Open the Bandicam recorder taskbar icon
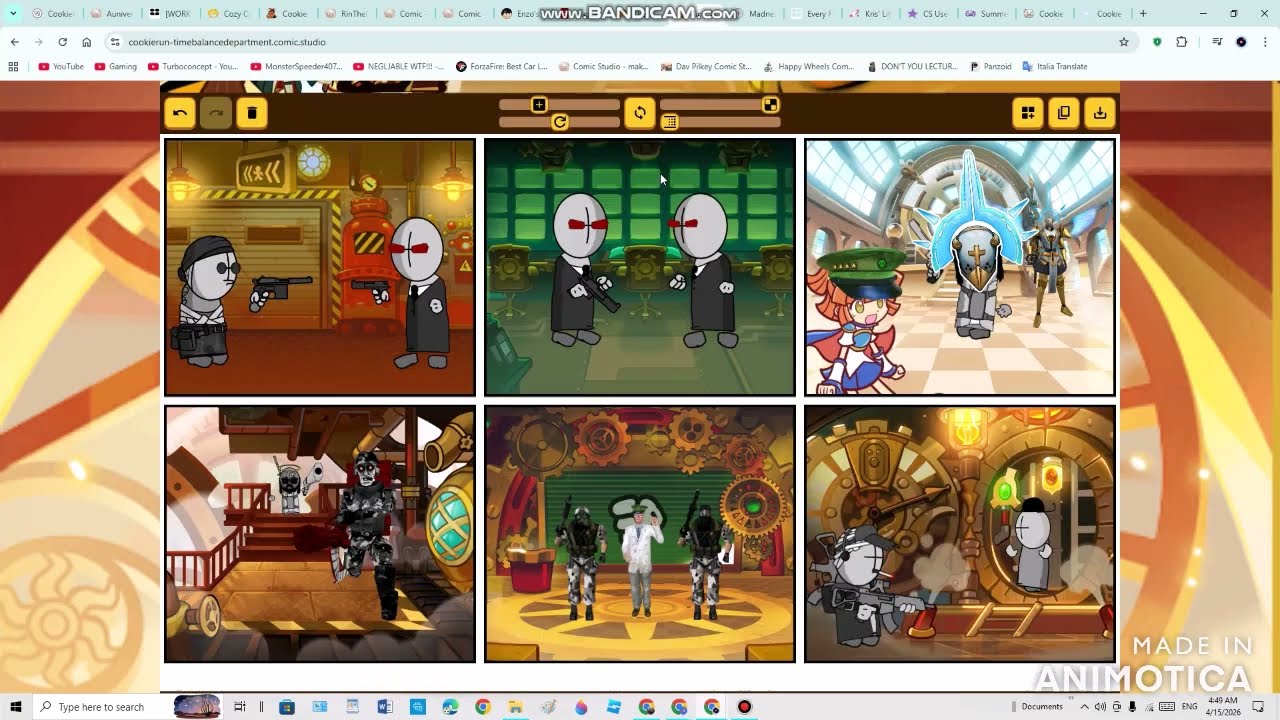The height and width of the screenshot is (720, 1280). (744, 707)
